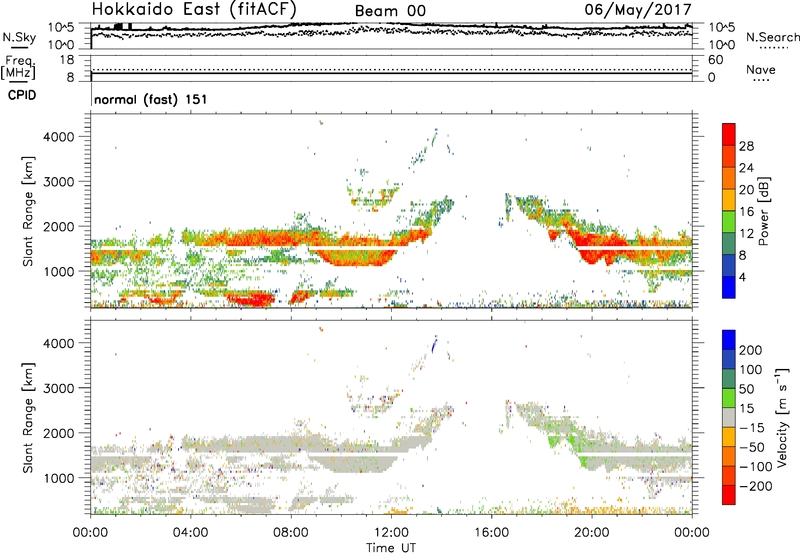Click the '18' frequency axis value
This screenshot has width=800, height=554.
67,60
